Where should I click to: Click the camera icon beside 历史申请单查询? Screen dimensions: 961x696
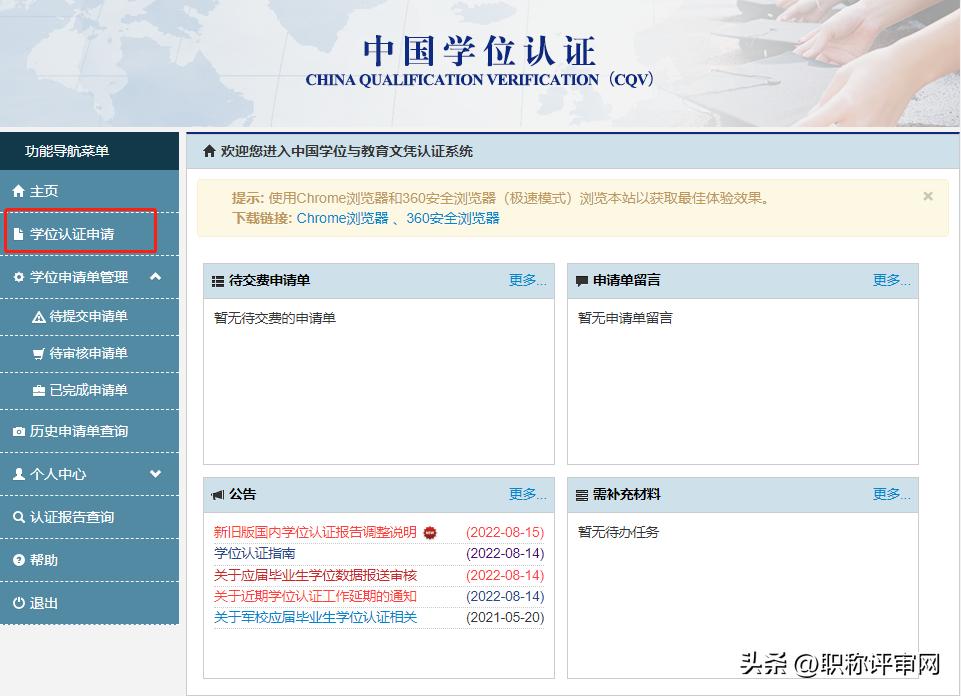coord(18,430)
